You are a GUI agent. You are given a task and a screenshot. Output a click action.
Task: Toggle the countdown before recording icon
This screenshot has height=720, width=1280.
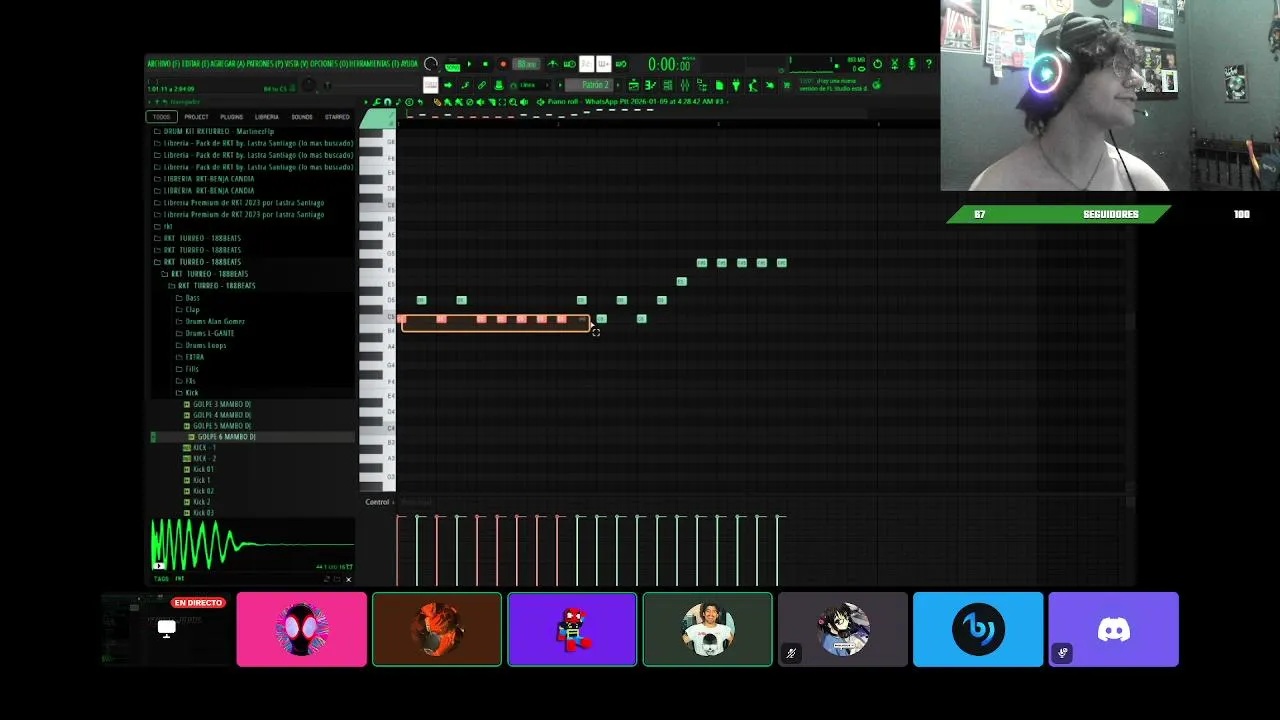pyautogui.click(x=586, y=64)
